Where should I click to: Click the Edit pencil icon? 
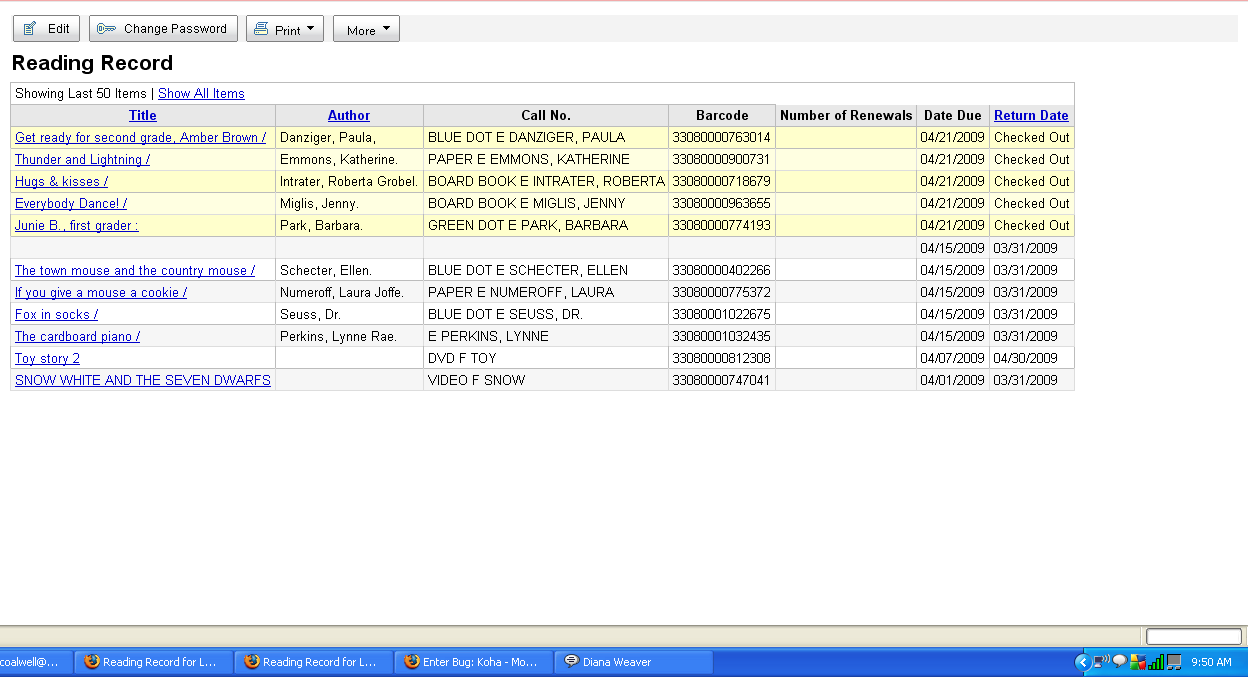pyautogui.click(x=30, y=29)
